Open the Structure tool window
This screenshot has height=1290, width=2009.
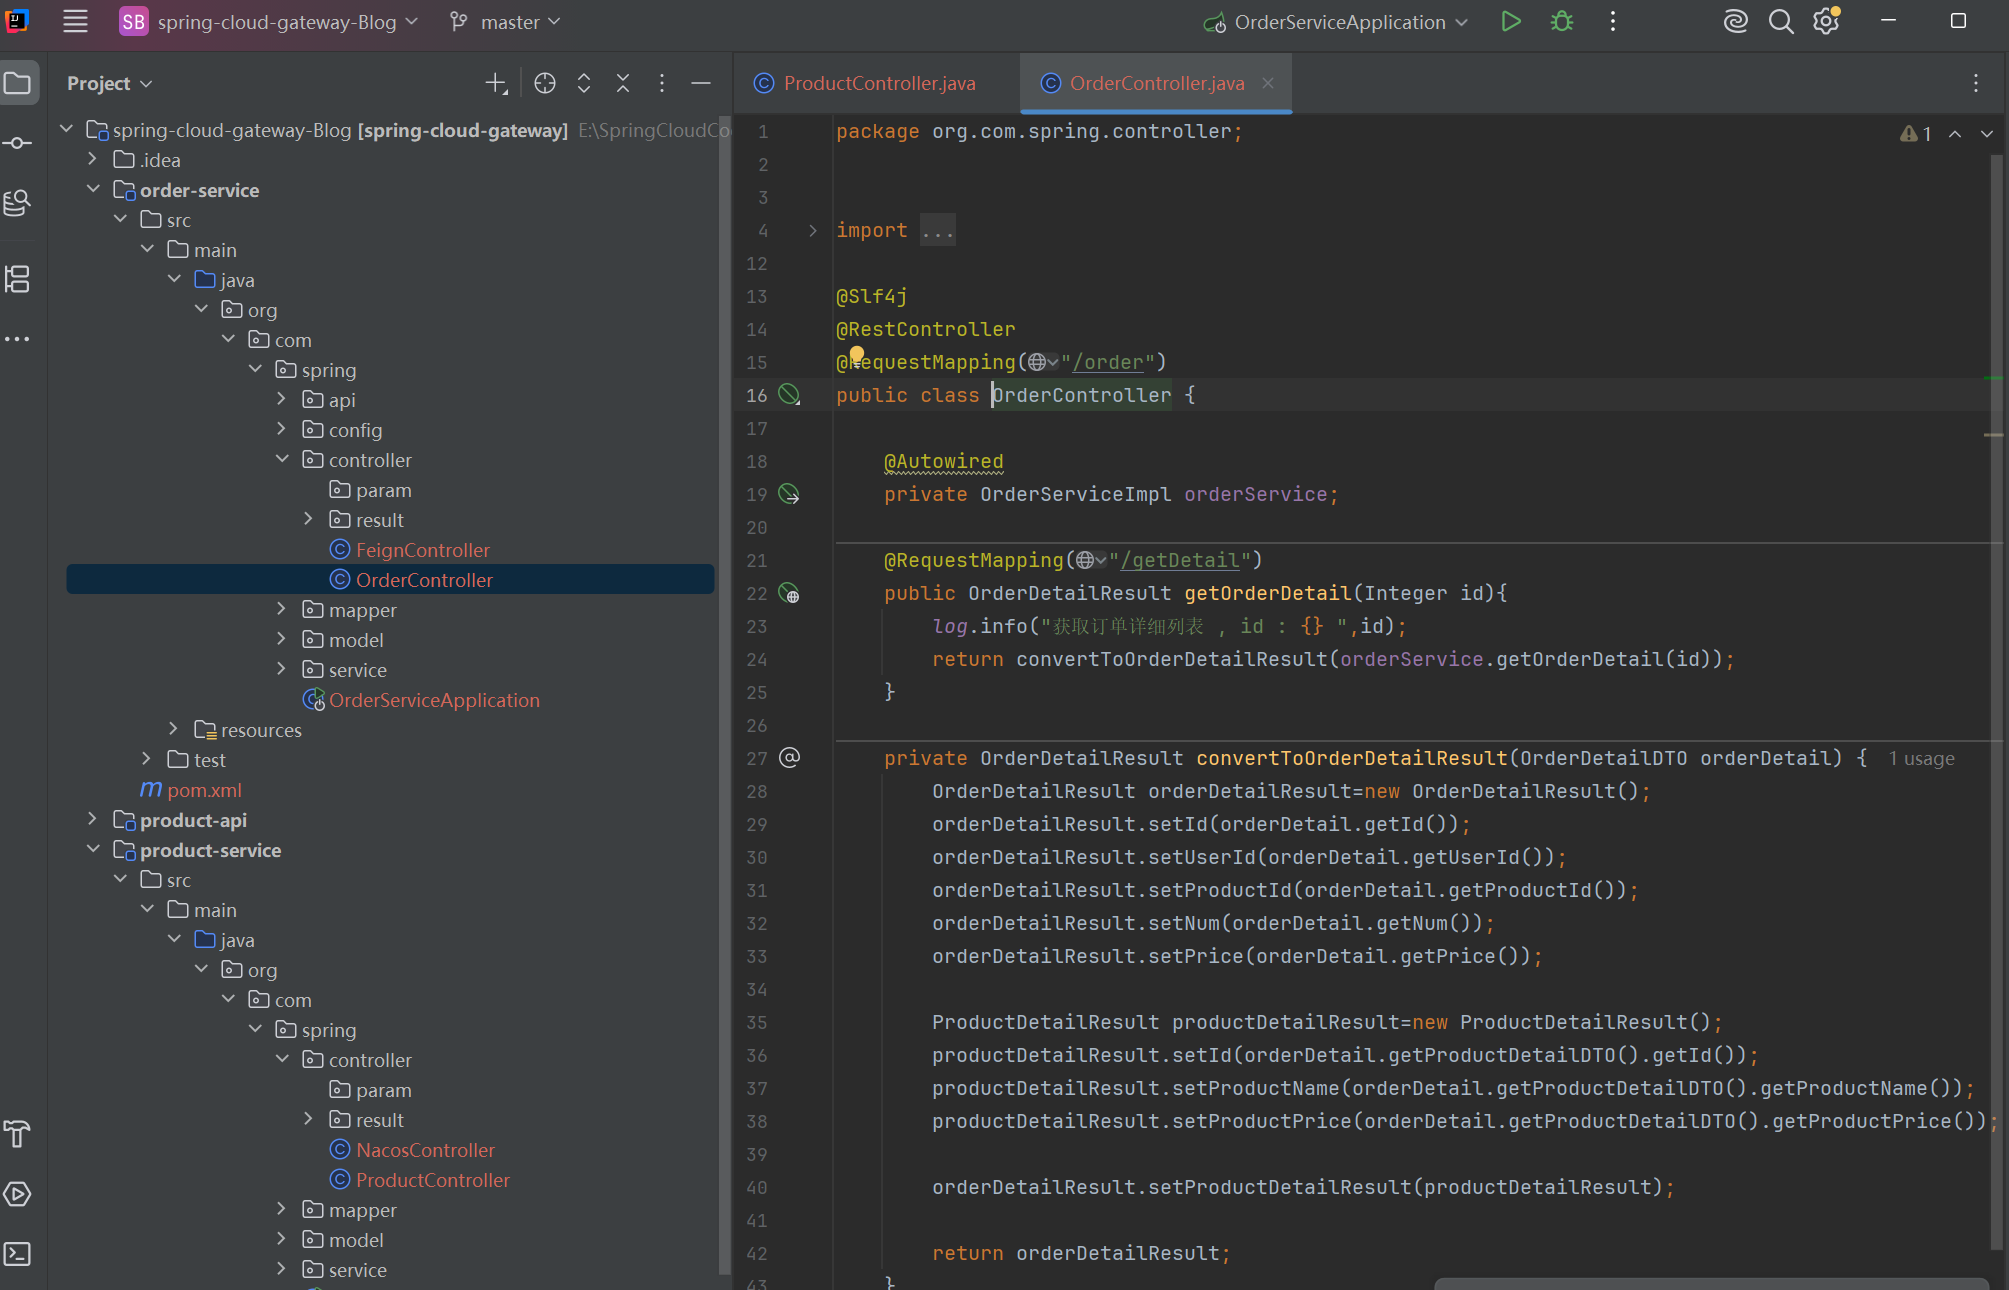point(18,279)
